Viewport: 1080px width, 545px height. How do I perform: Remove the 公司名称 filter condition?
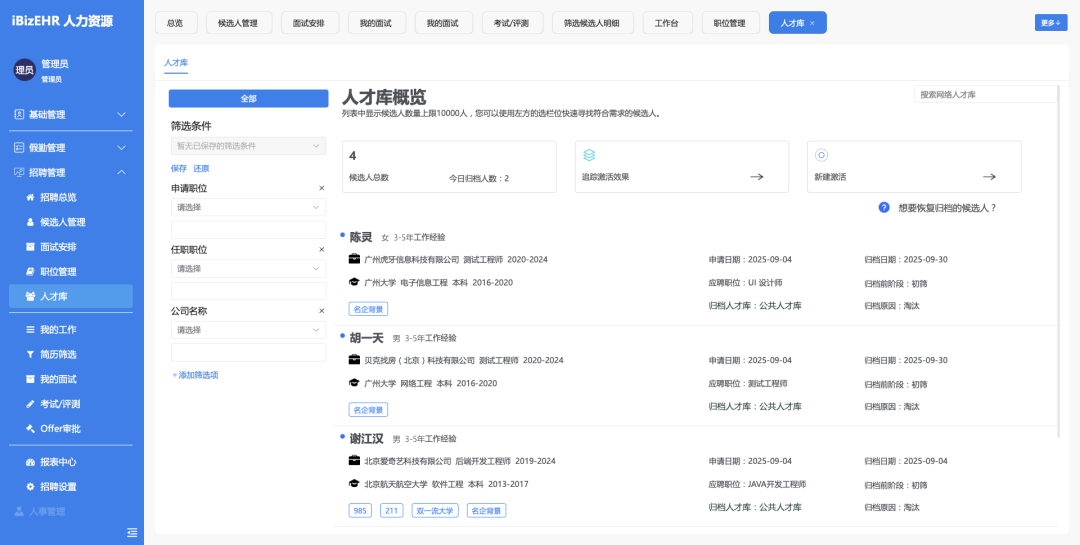(322, 311)
